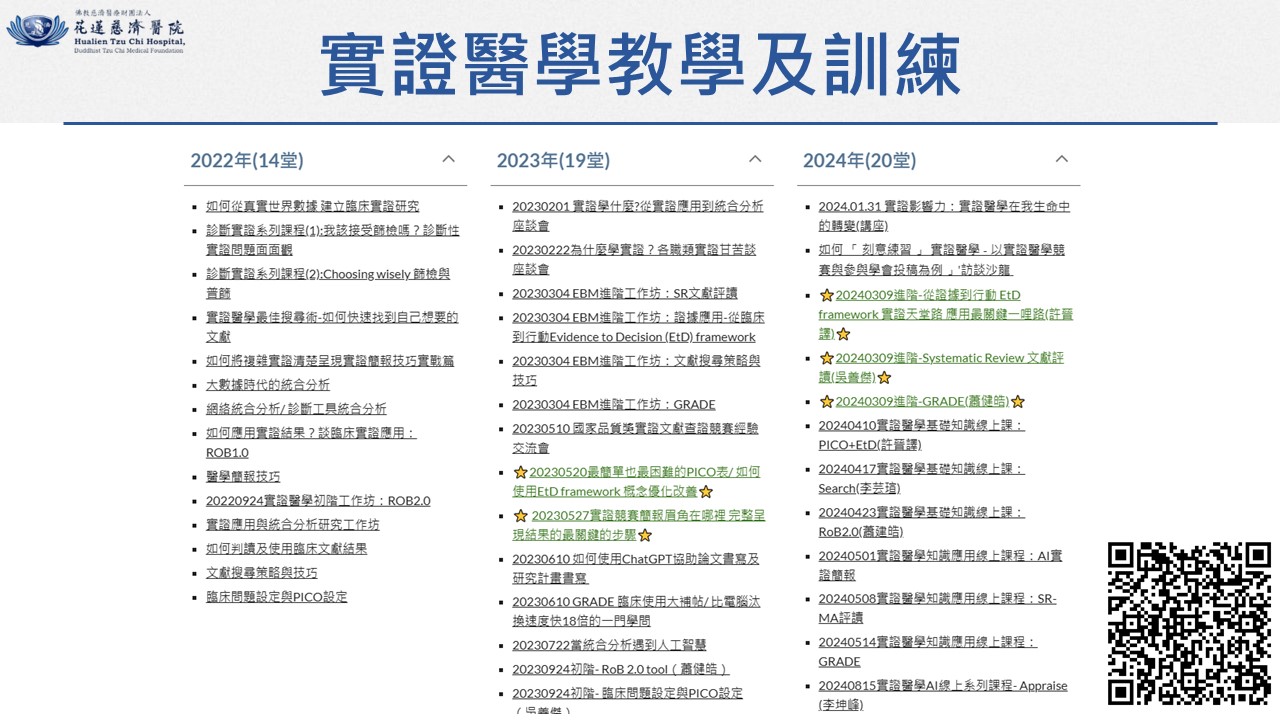1280x720 pixels.
Task: Collapse the 2023年(19堂) section chevron
Action: point(755,159)
